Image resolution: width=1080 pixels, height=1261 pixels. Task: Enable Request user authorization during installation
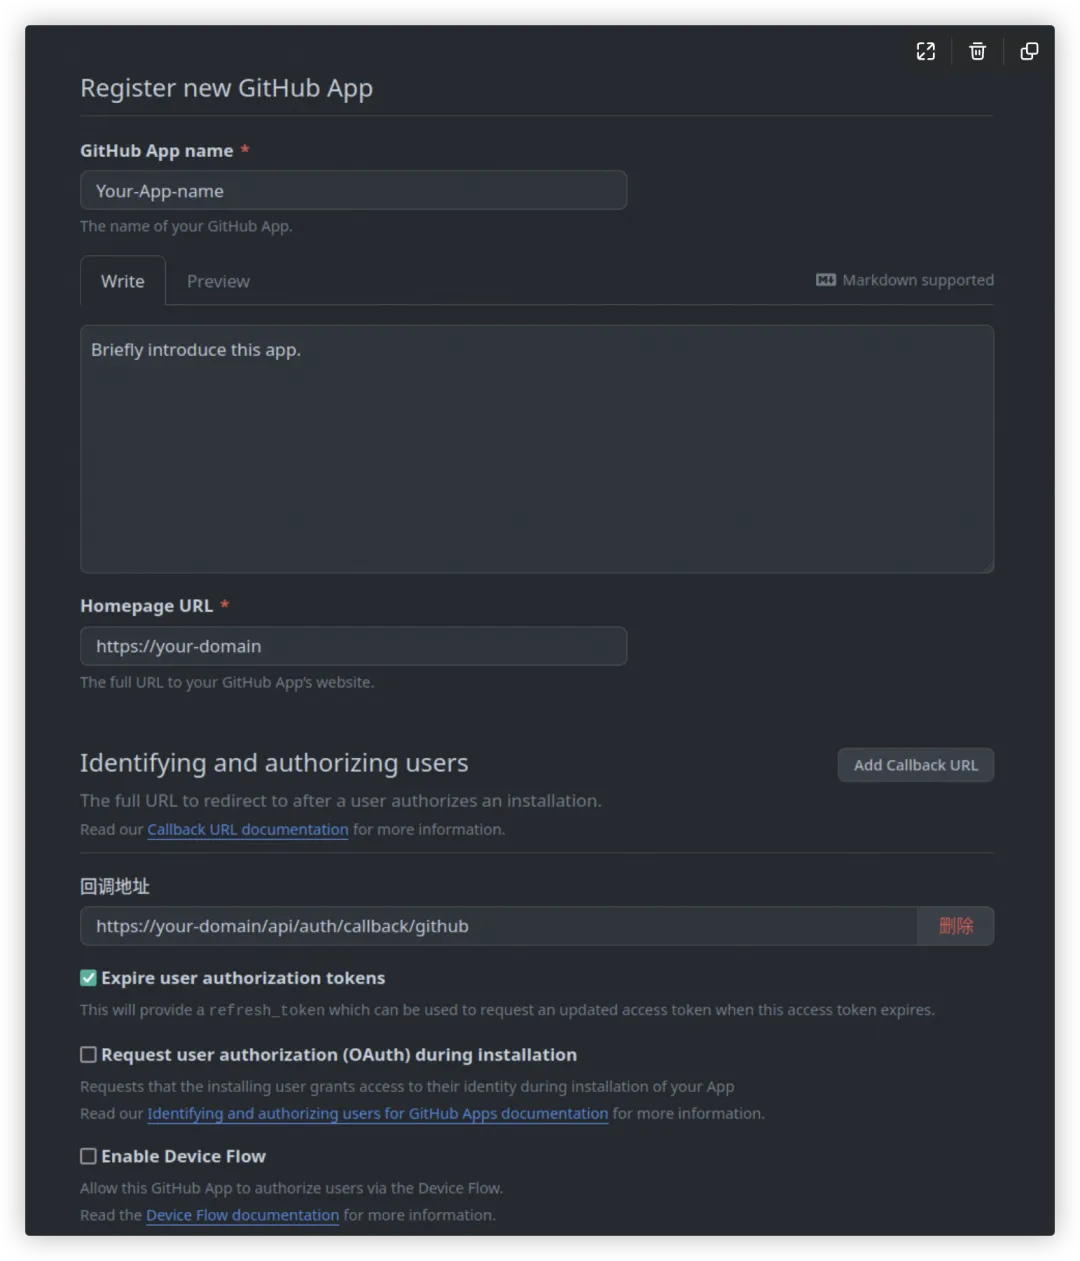point(89,1055)
